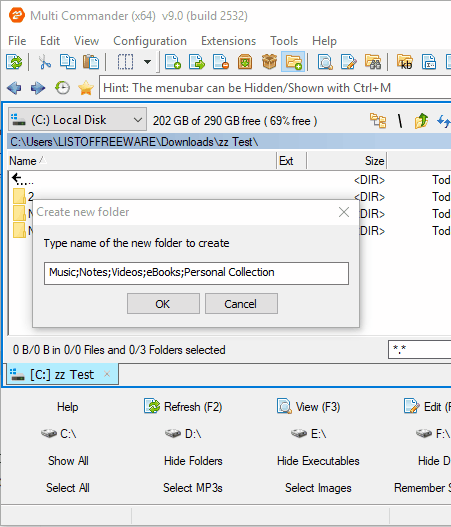Click the Select All button

(x=68, y=487)
